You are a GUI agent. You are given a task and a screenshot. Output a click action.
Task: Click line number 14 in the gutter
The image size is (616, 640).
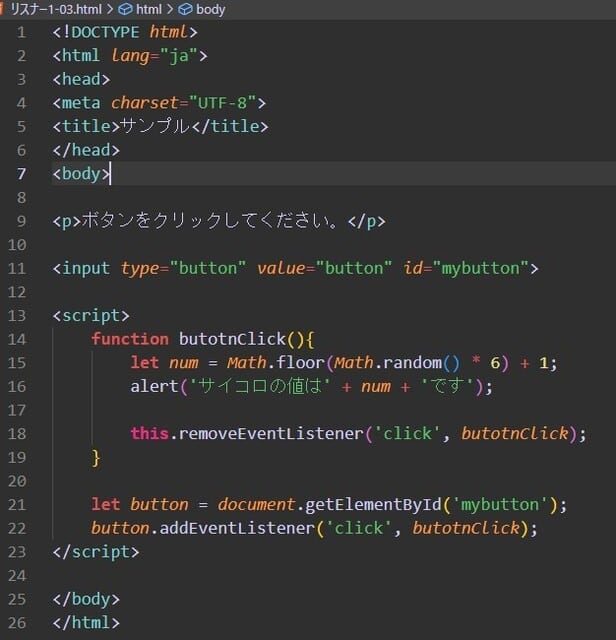[x=20, y=339]
